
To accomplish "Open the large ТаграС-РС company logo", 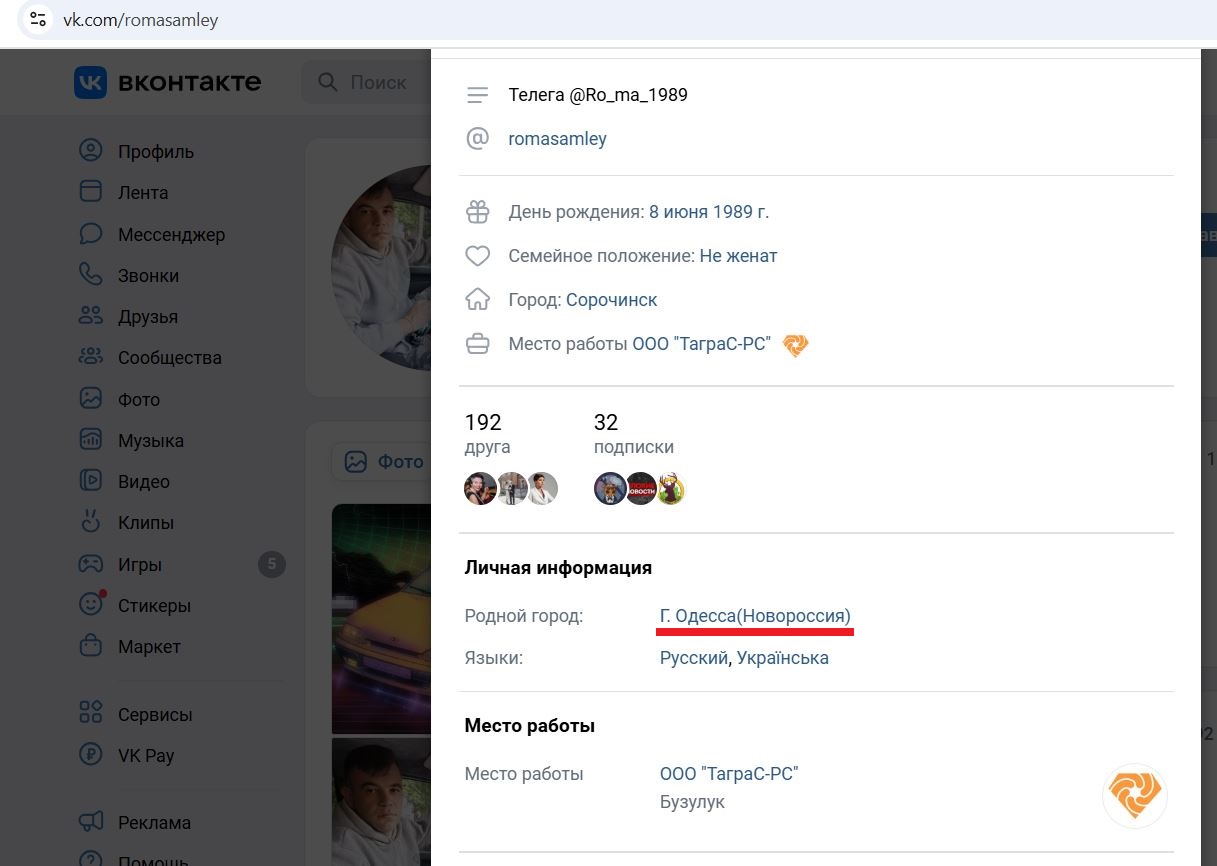I will click(x=1135, y=795).
